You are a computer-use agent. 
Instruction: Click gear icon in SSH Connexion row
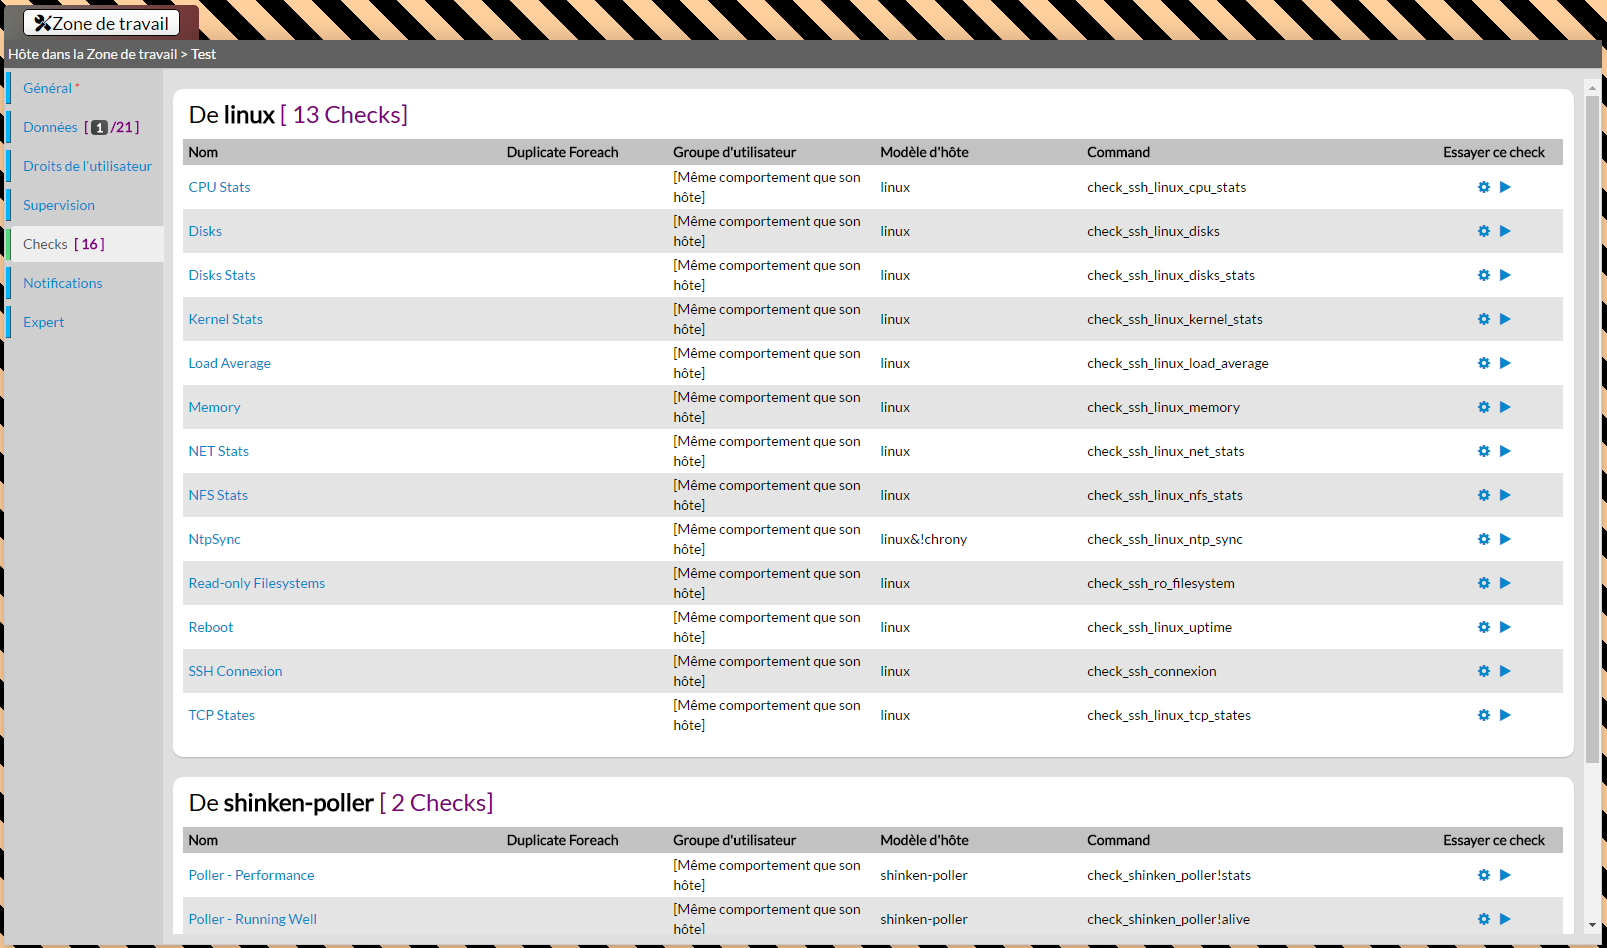click(1483, 671)
